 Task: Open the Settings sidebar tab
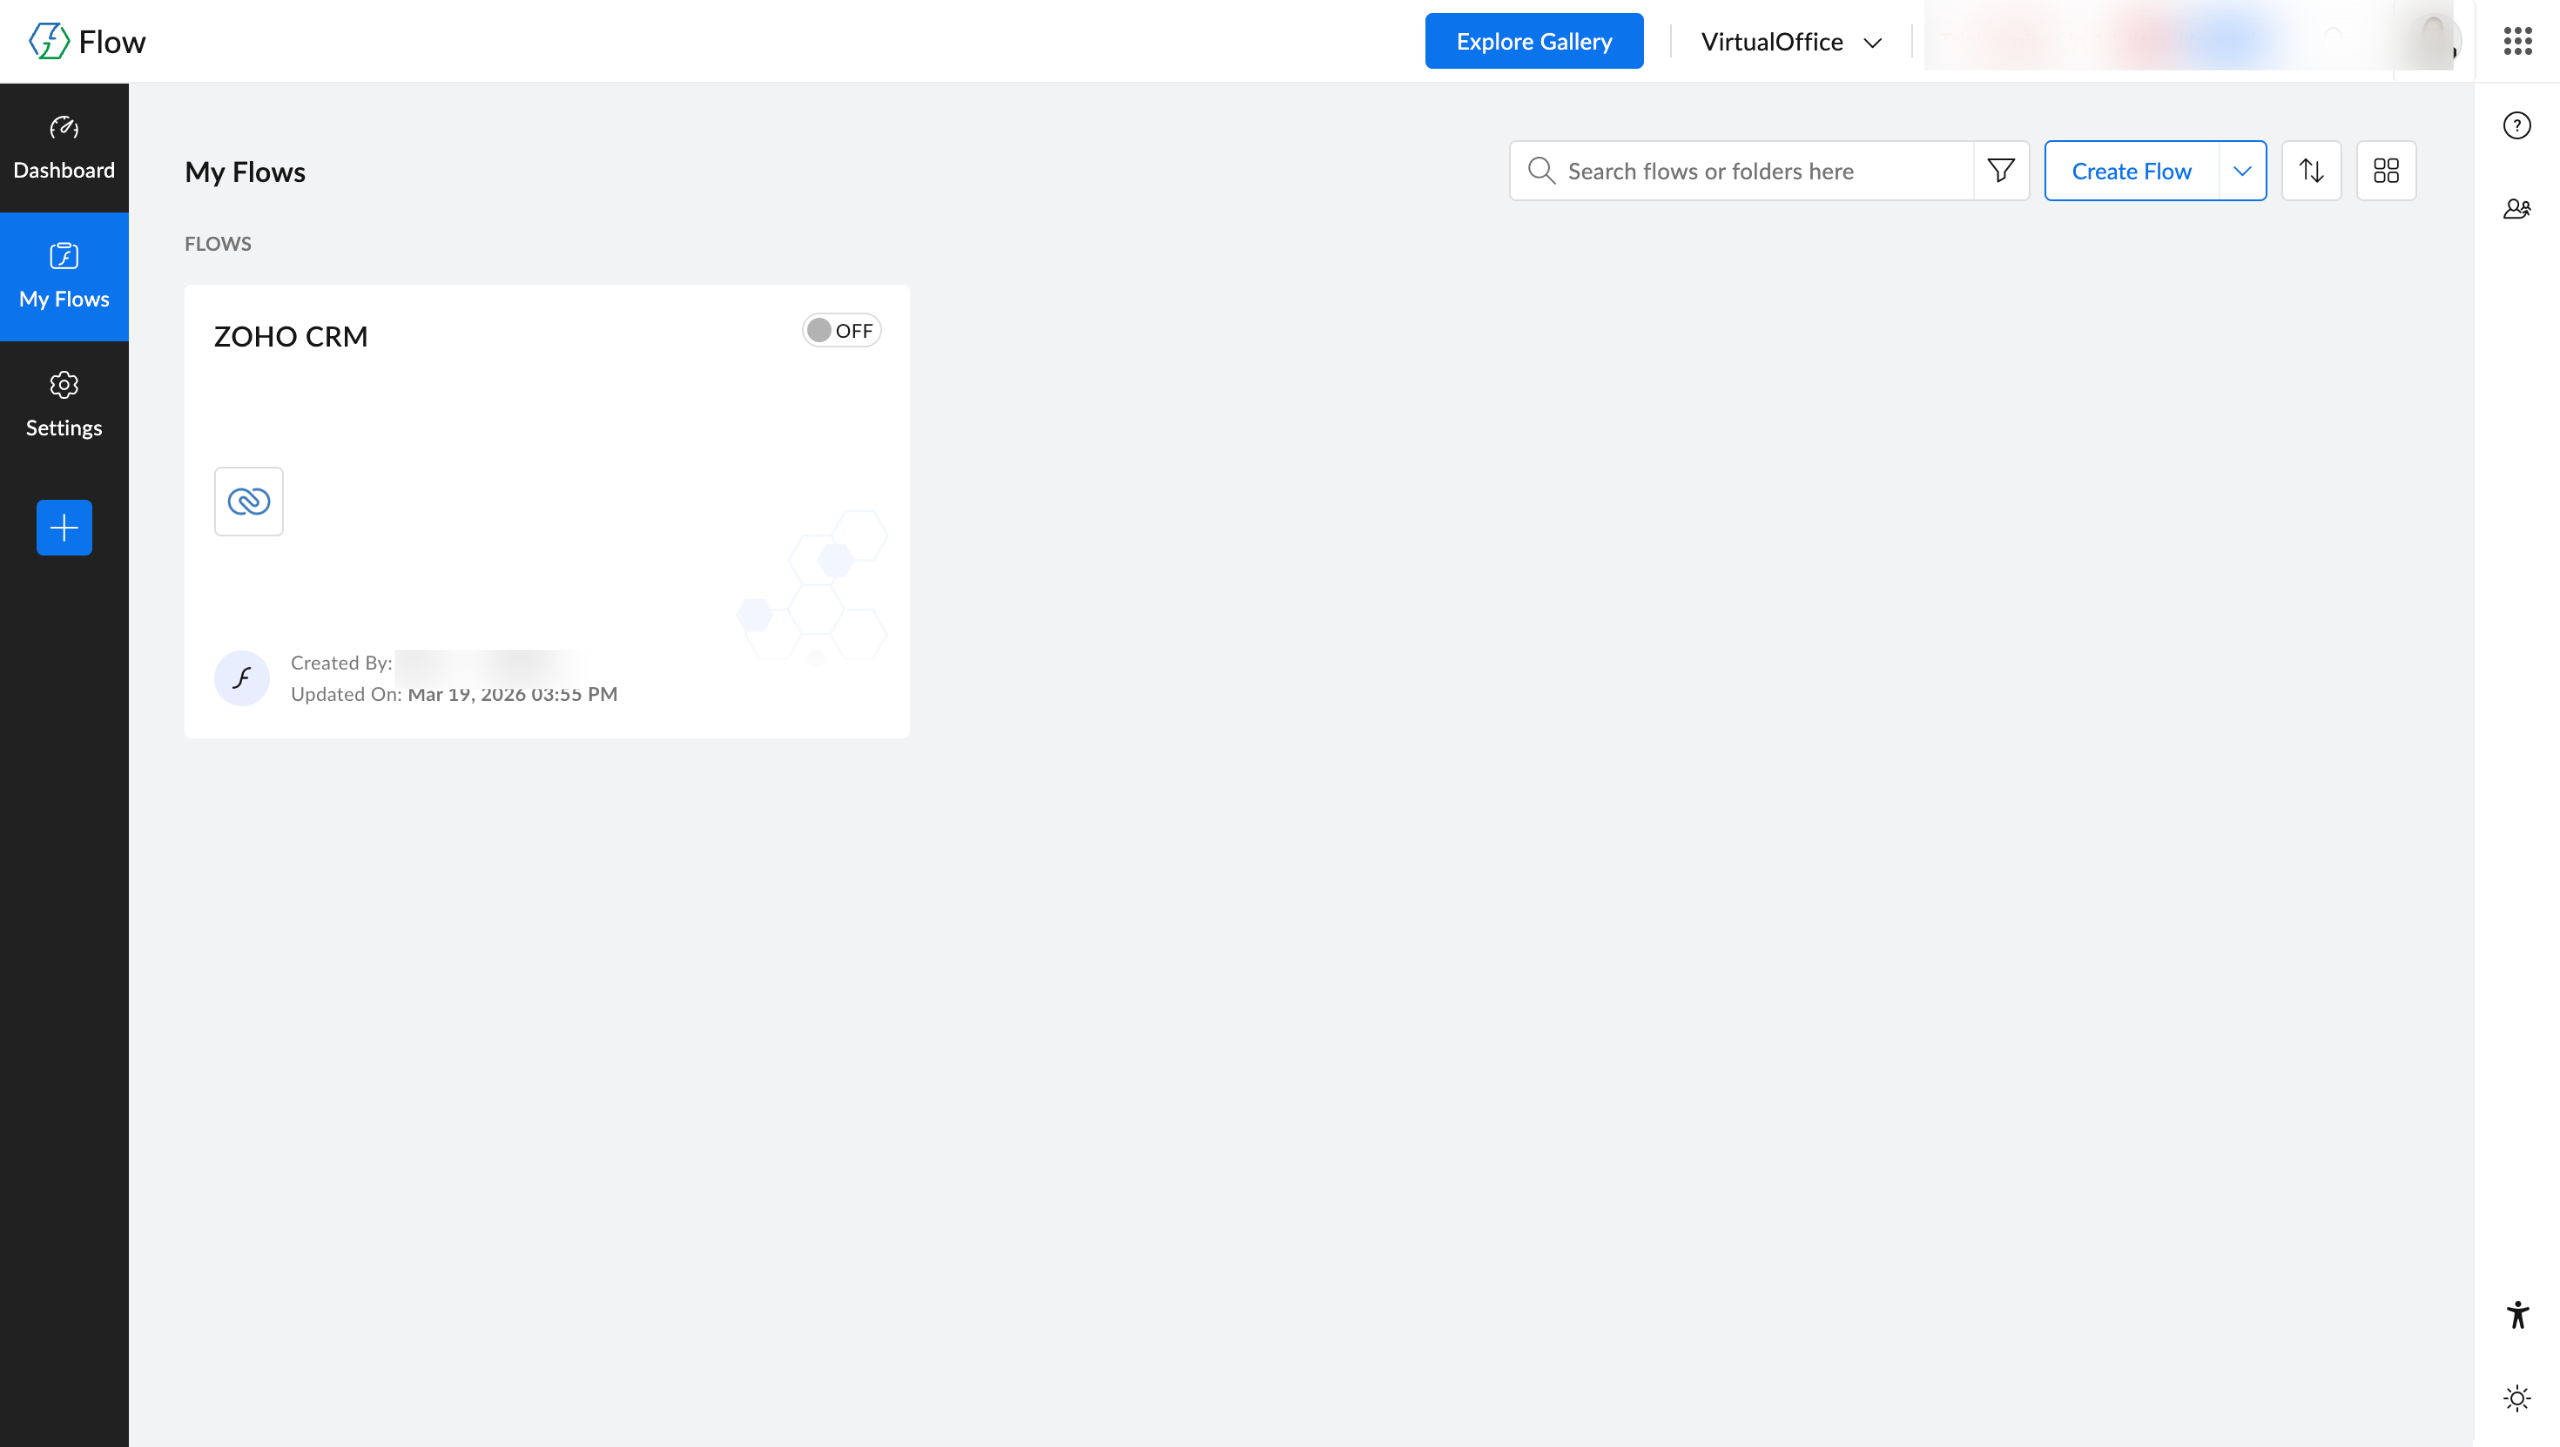point(64,405)
